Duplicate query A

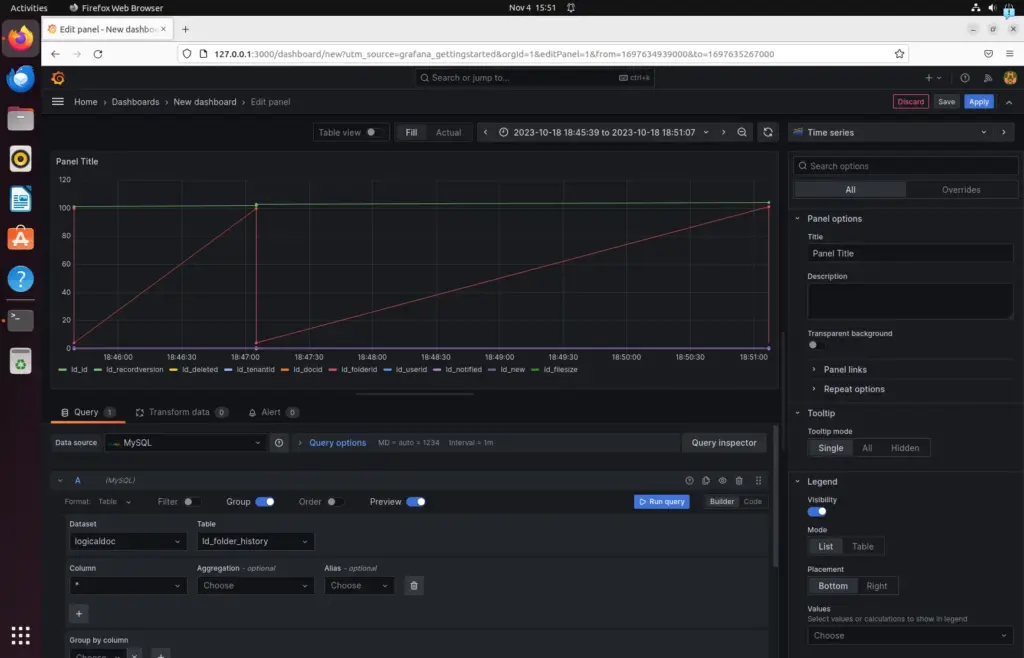tap(706, 480)
